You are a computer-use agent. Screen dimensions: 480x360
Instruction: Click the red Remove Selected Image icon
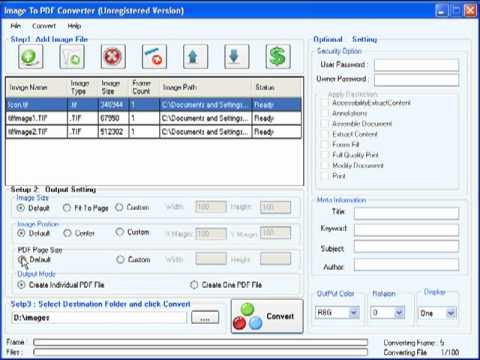113,57
